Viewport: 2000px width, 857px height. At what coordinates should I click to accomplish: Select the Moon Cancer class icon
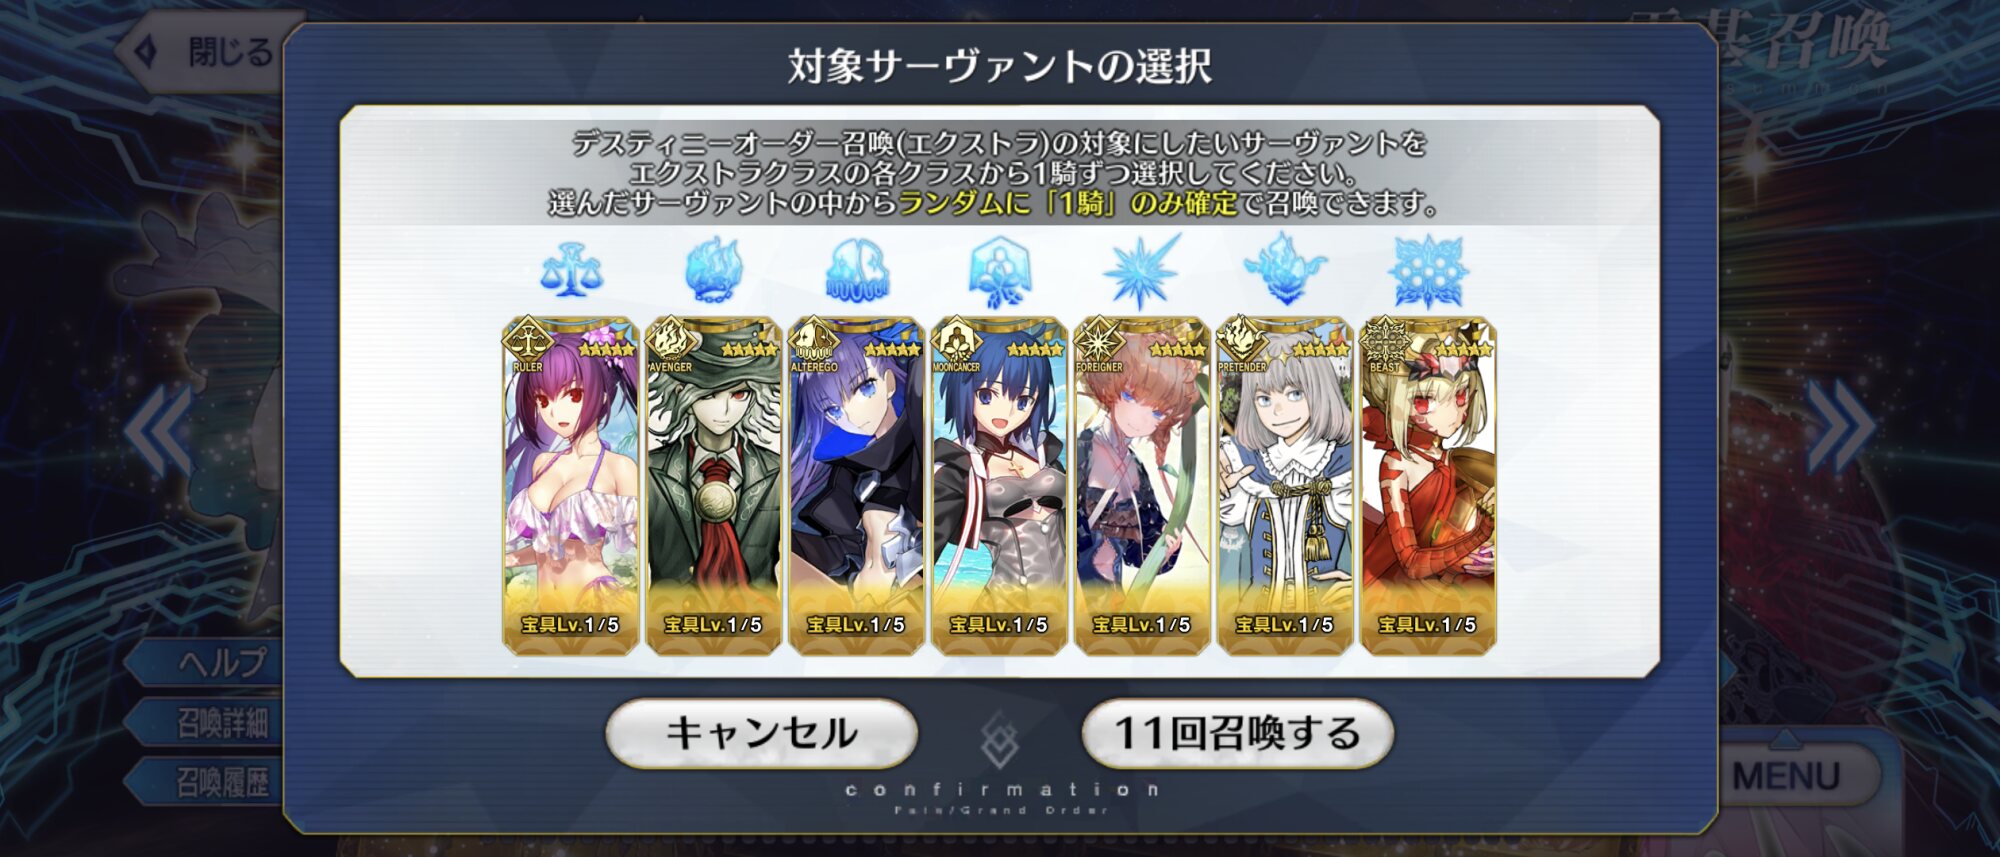pyautogui.click(x=999, y=271)
